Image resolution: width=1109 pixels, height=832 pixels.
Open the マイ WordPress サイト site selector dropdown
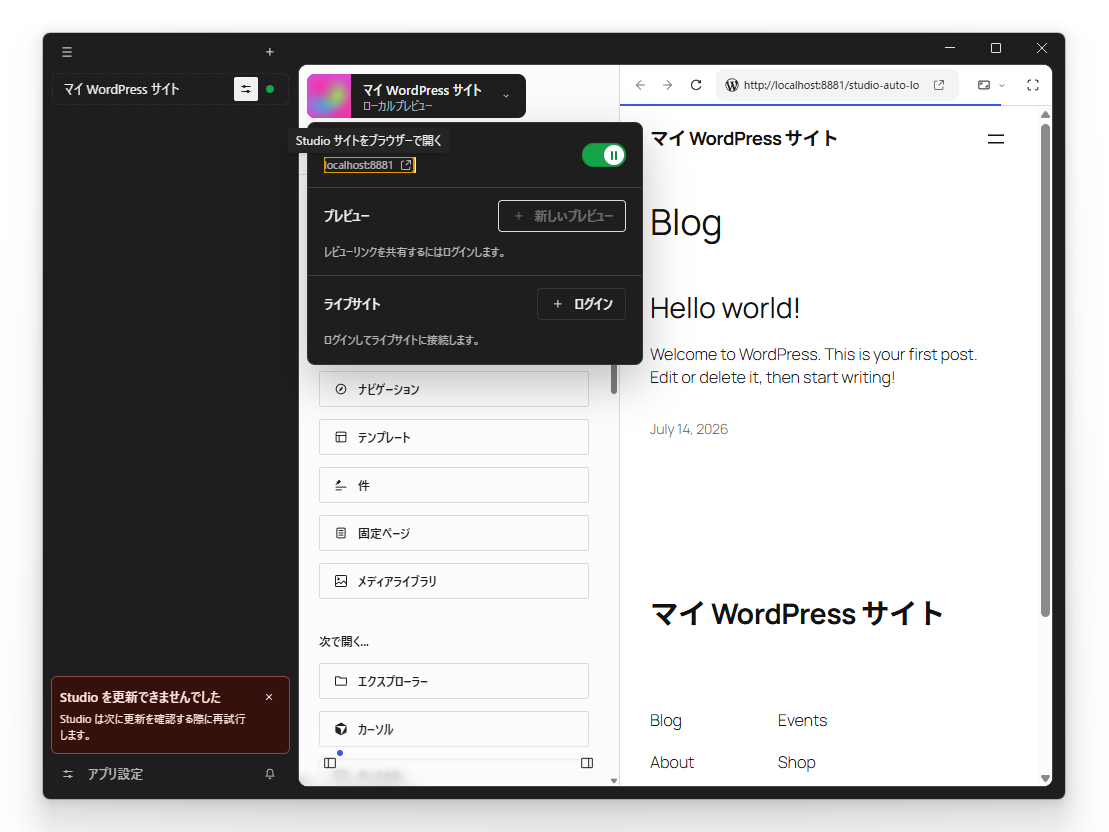coord(417,96)
